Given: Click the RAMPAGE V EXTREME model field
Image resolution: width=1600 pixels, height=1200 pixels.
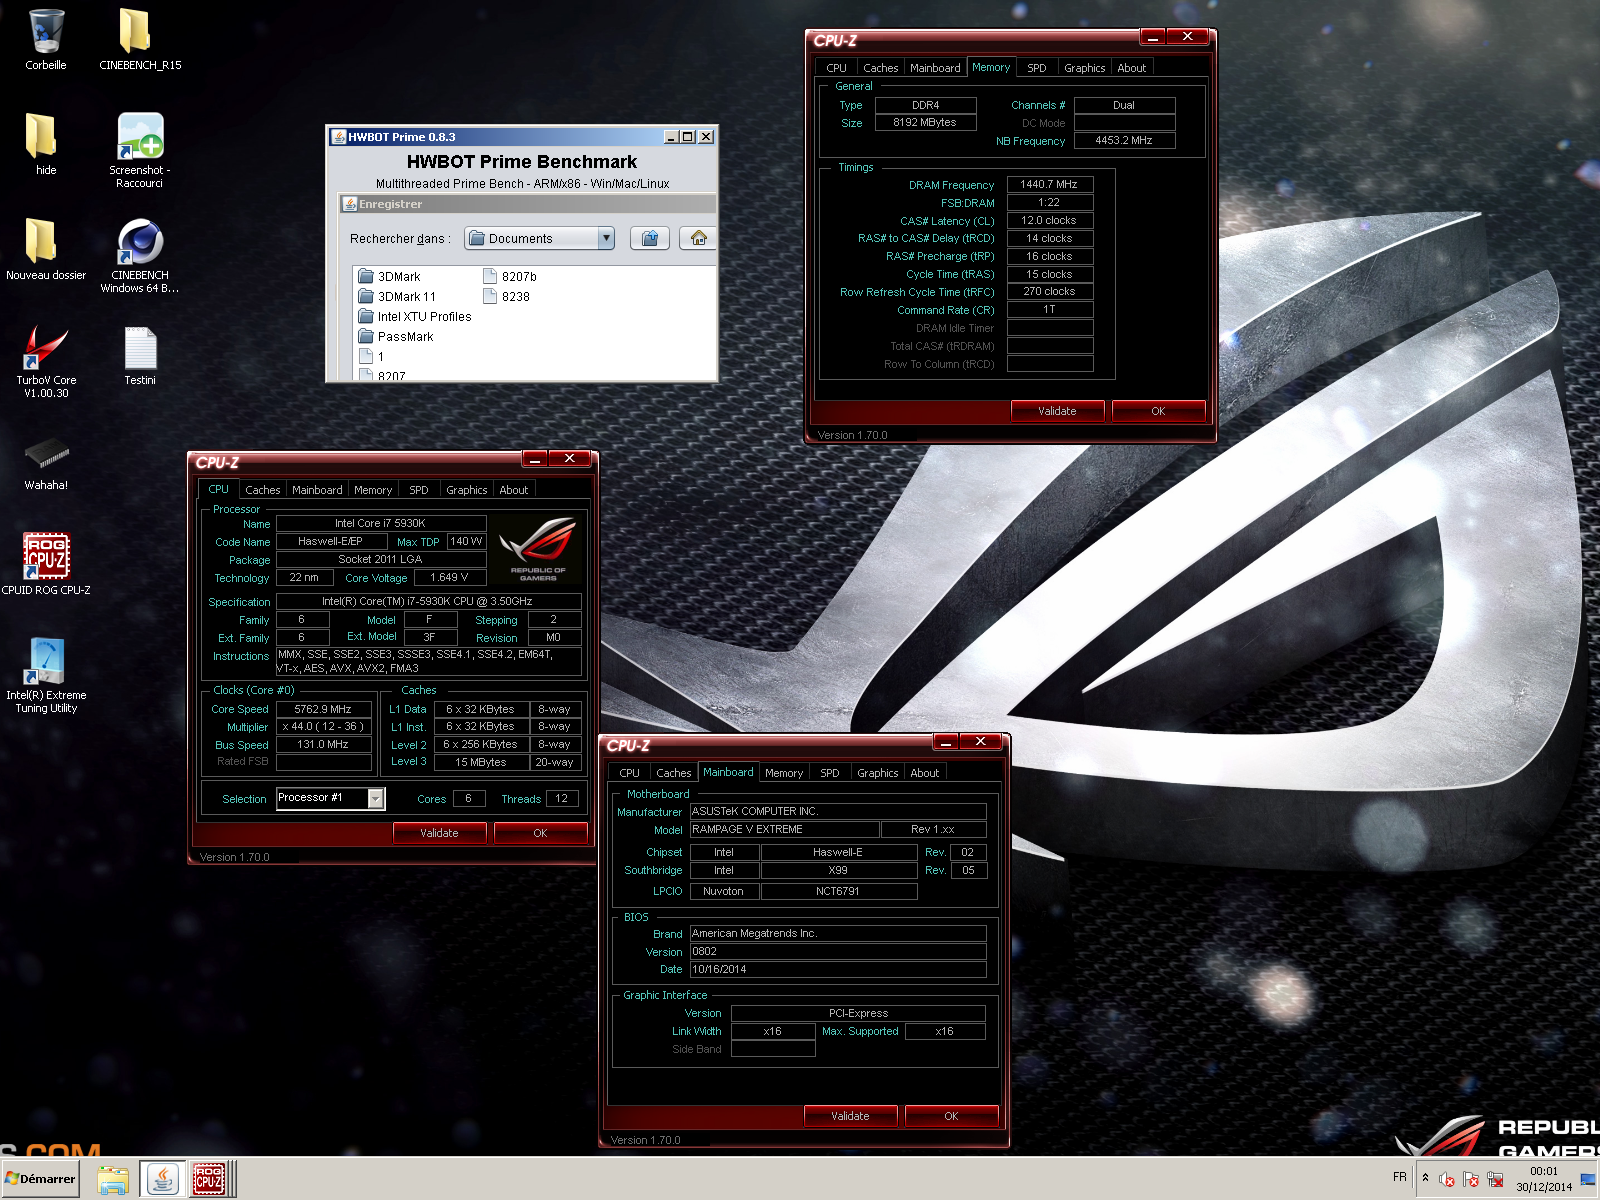Looking at the screenshot, I should (x=784, y=829).
